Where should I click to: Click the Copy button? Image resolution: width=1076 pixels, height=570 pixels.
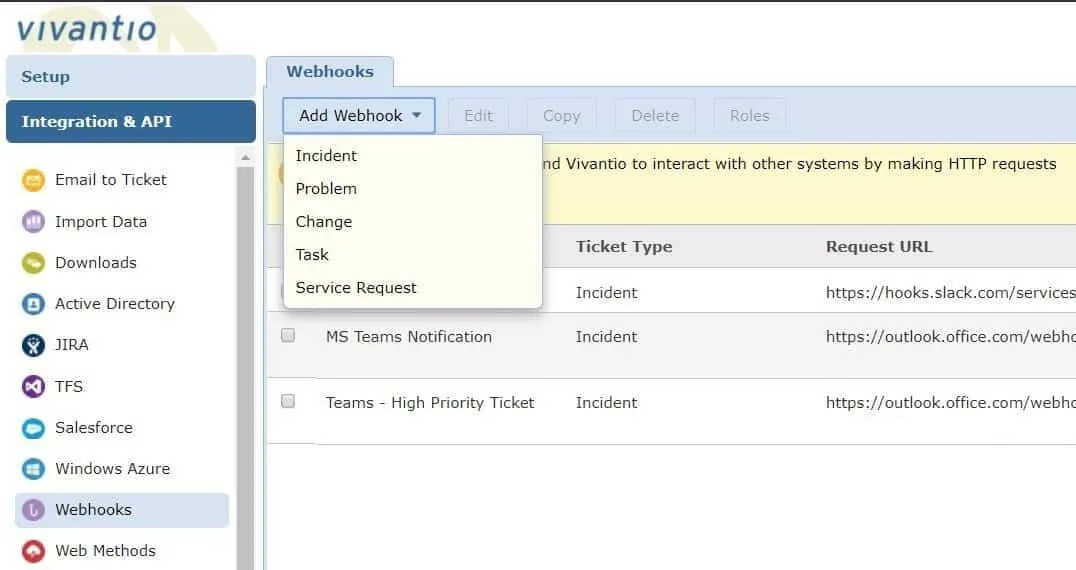pos(561,116)
